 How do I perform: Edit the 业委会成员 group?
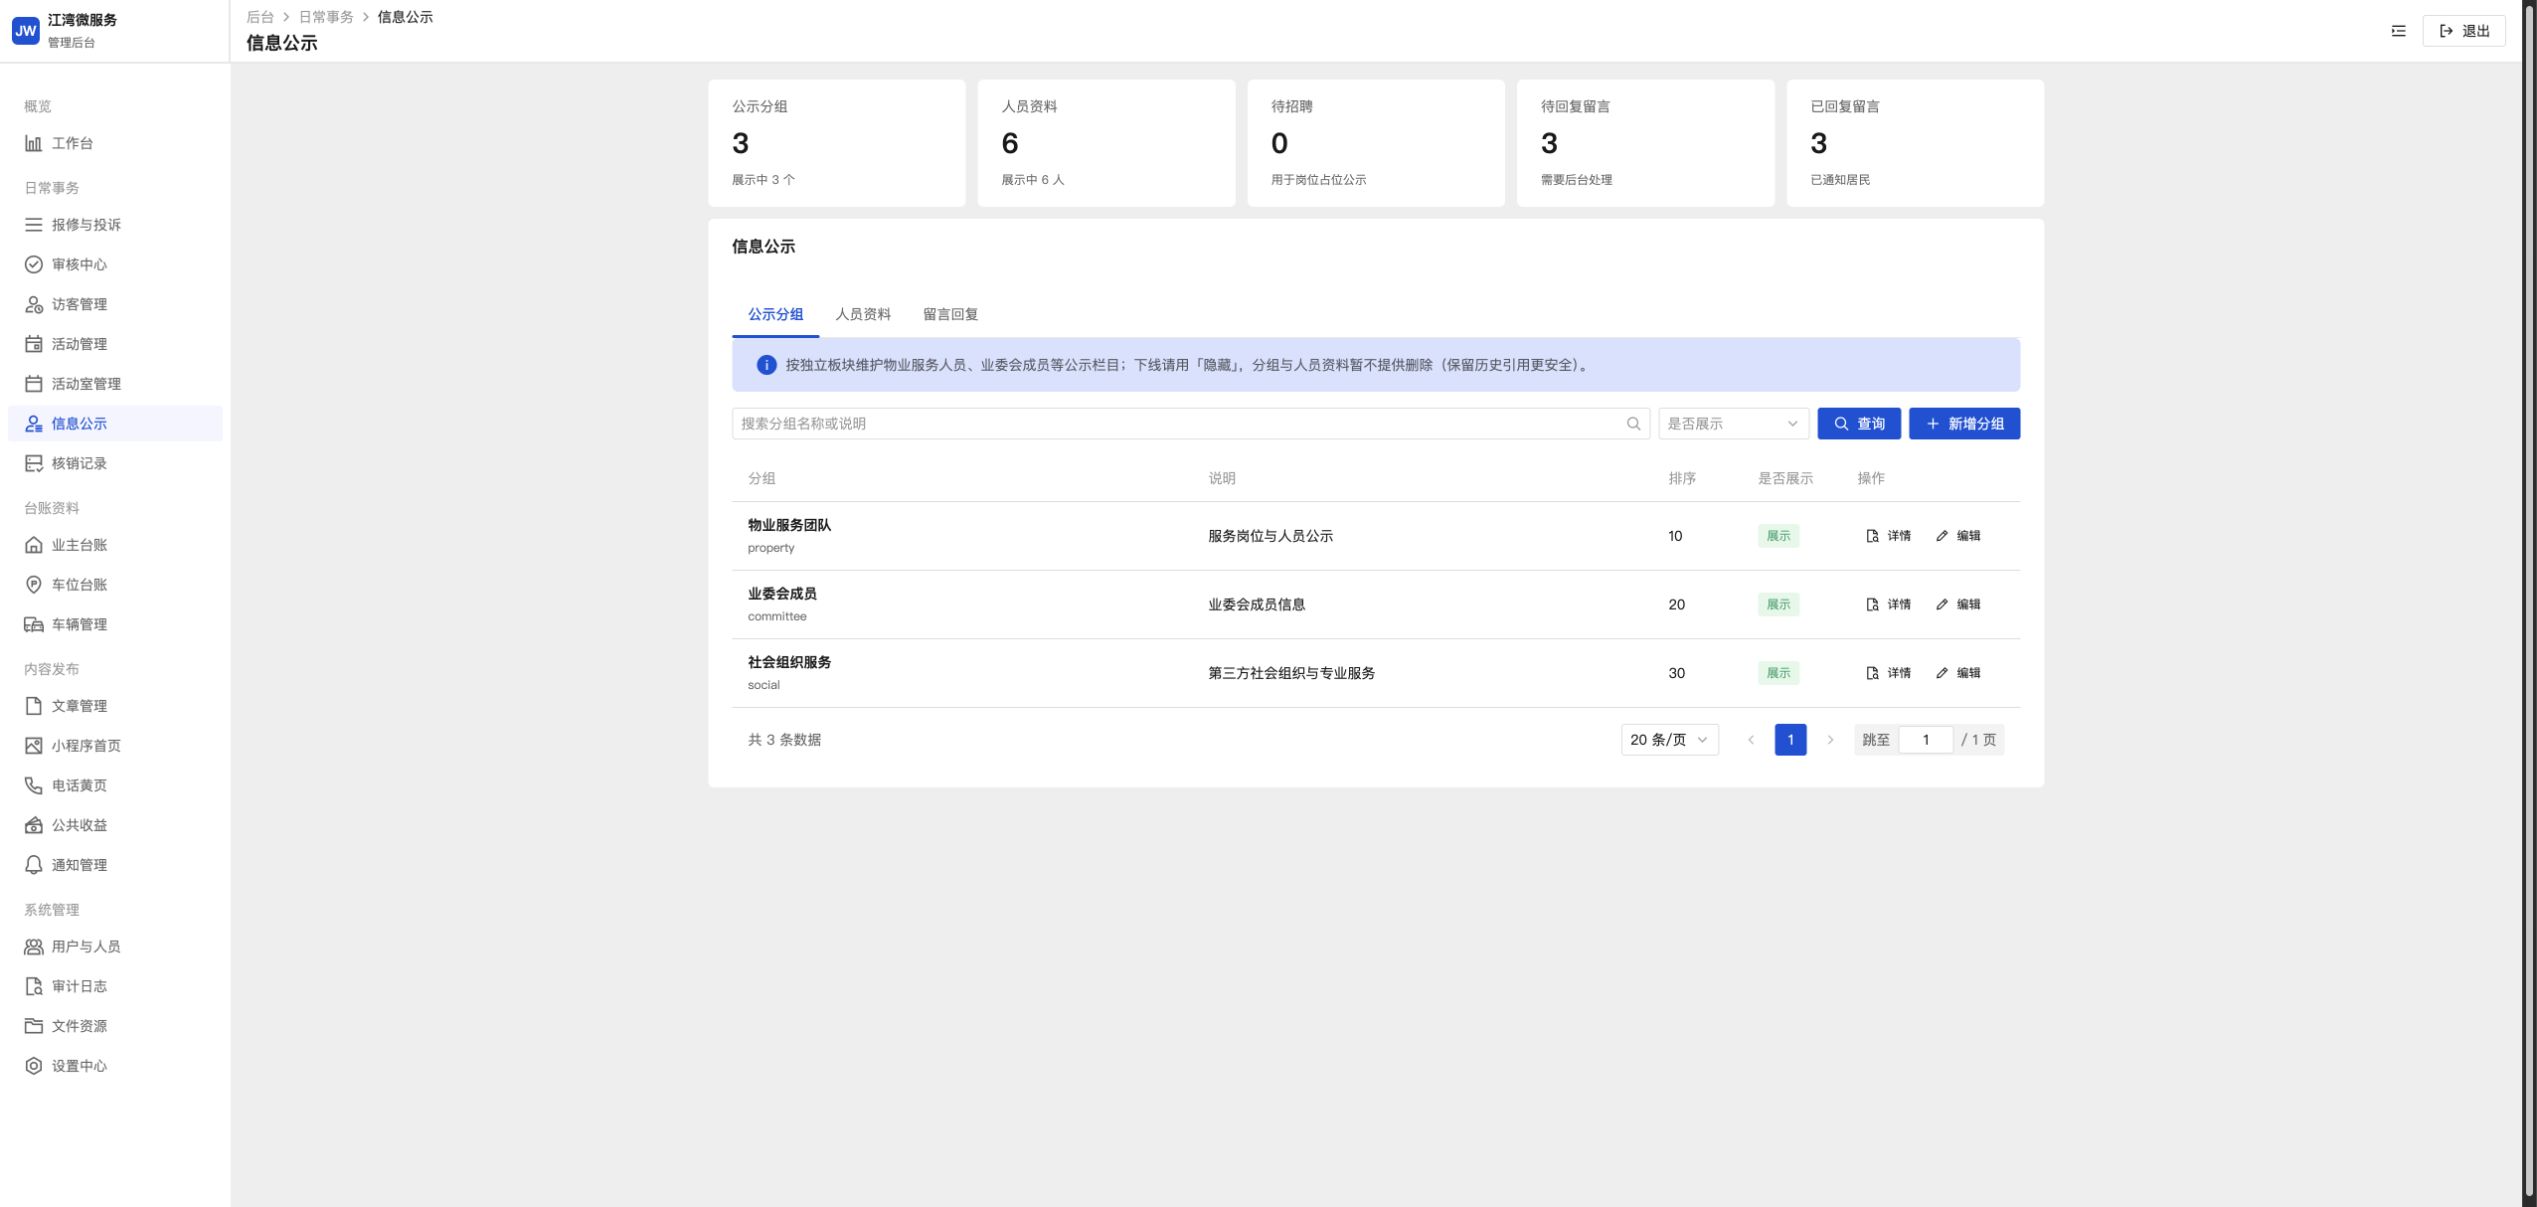tap(1958, 605)
